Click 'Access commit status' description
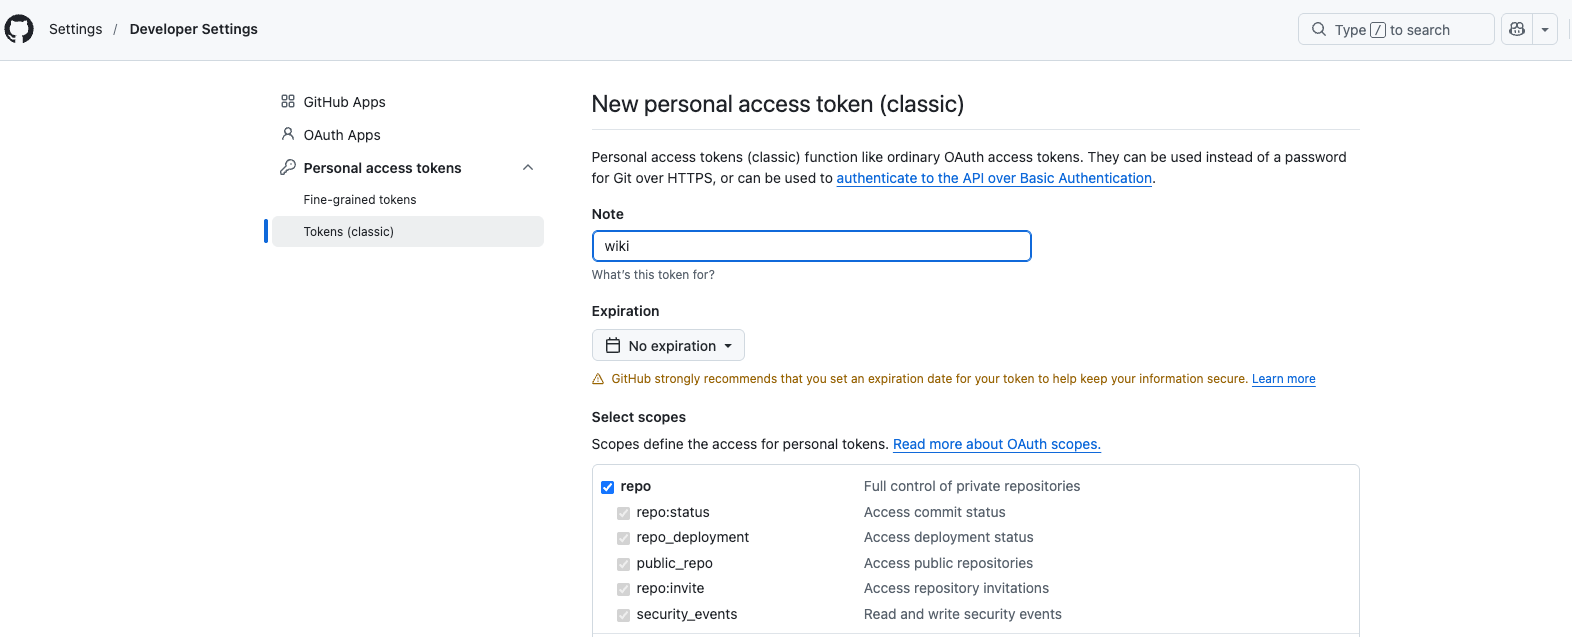1572x637 pixels. (x=935, y=512)
